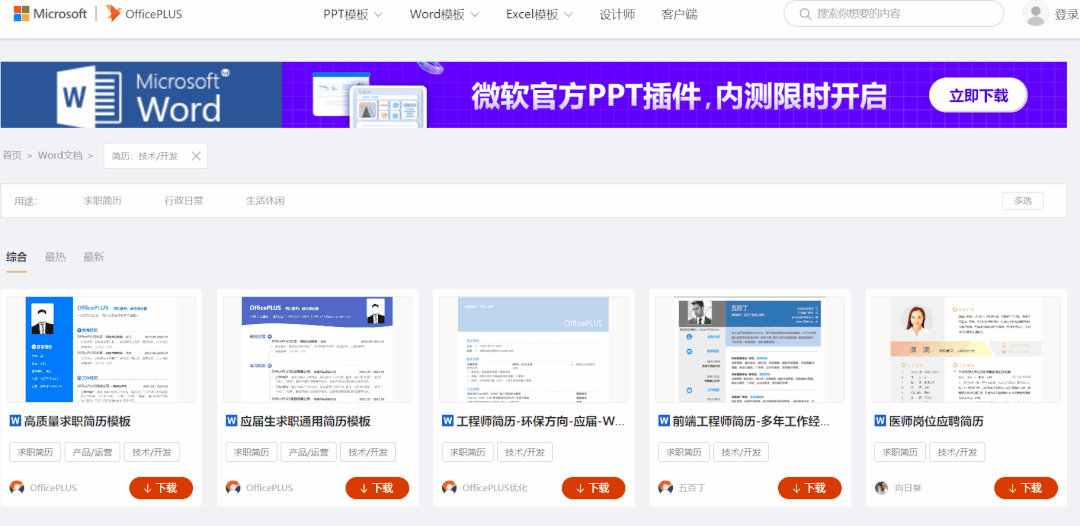Download 应届生求职通用简历模板

(x=377, y=488)
